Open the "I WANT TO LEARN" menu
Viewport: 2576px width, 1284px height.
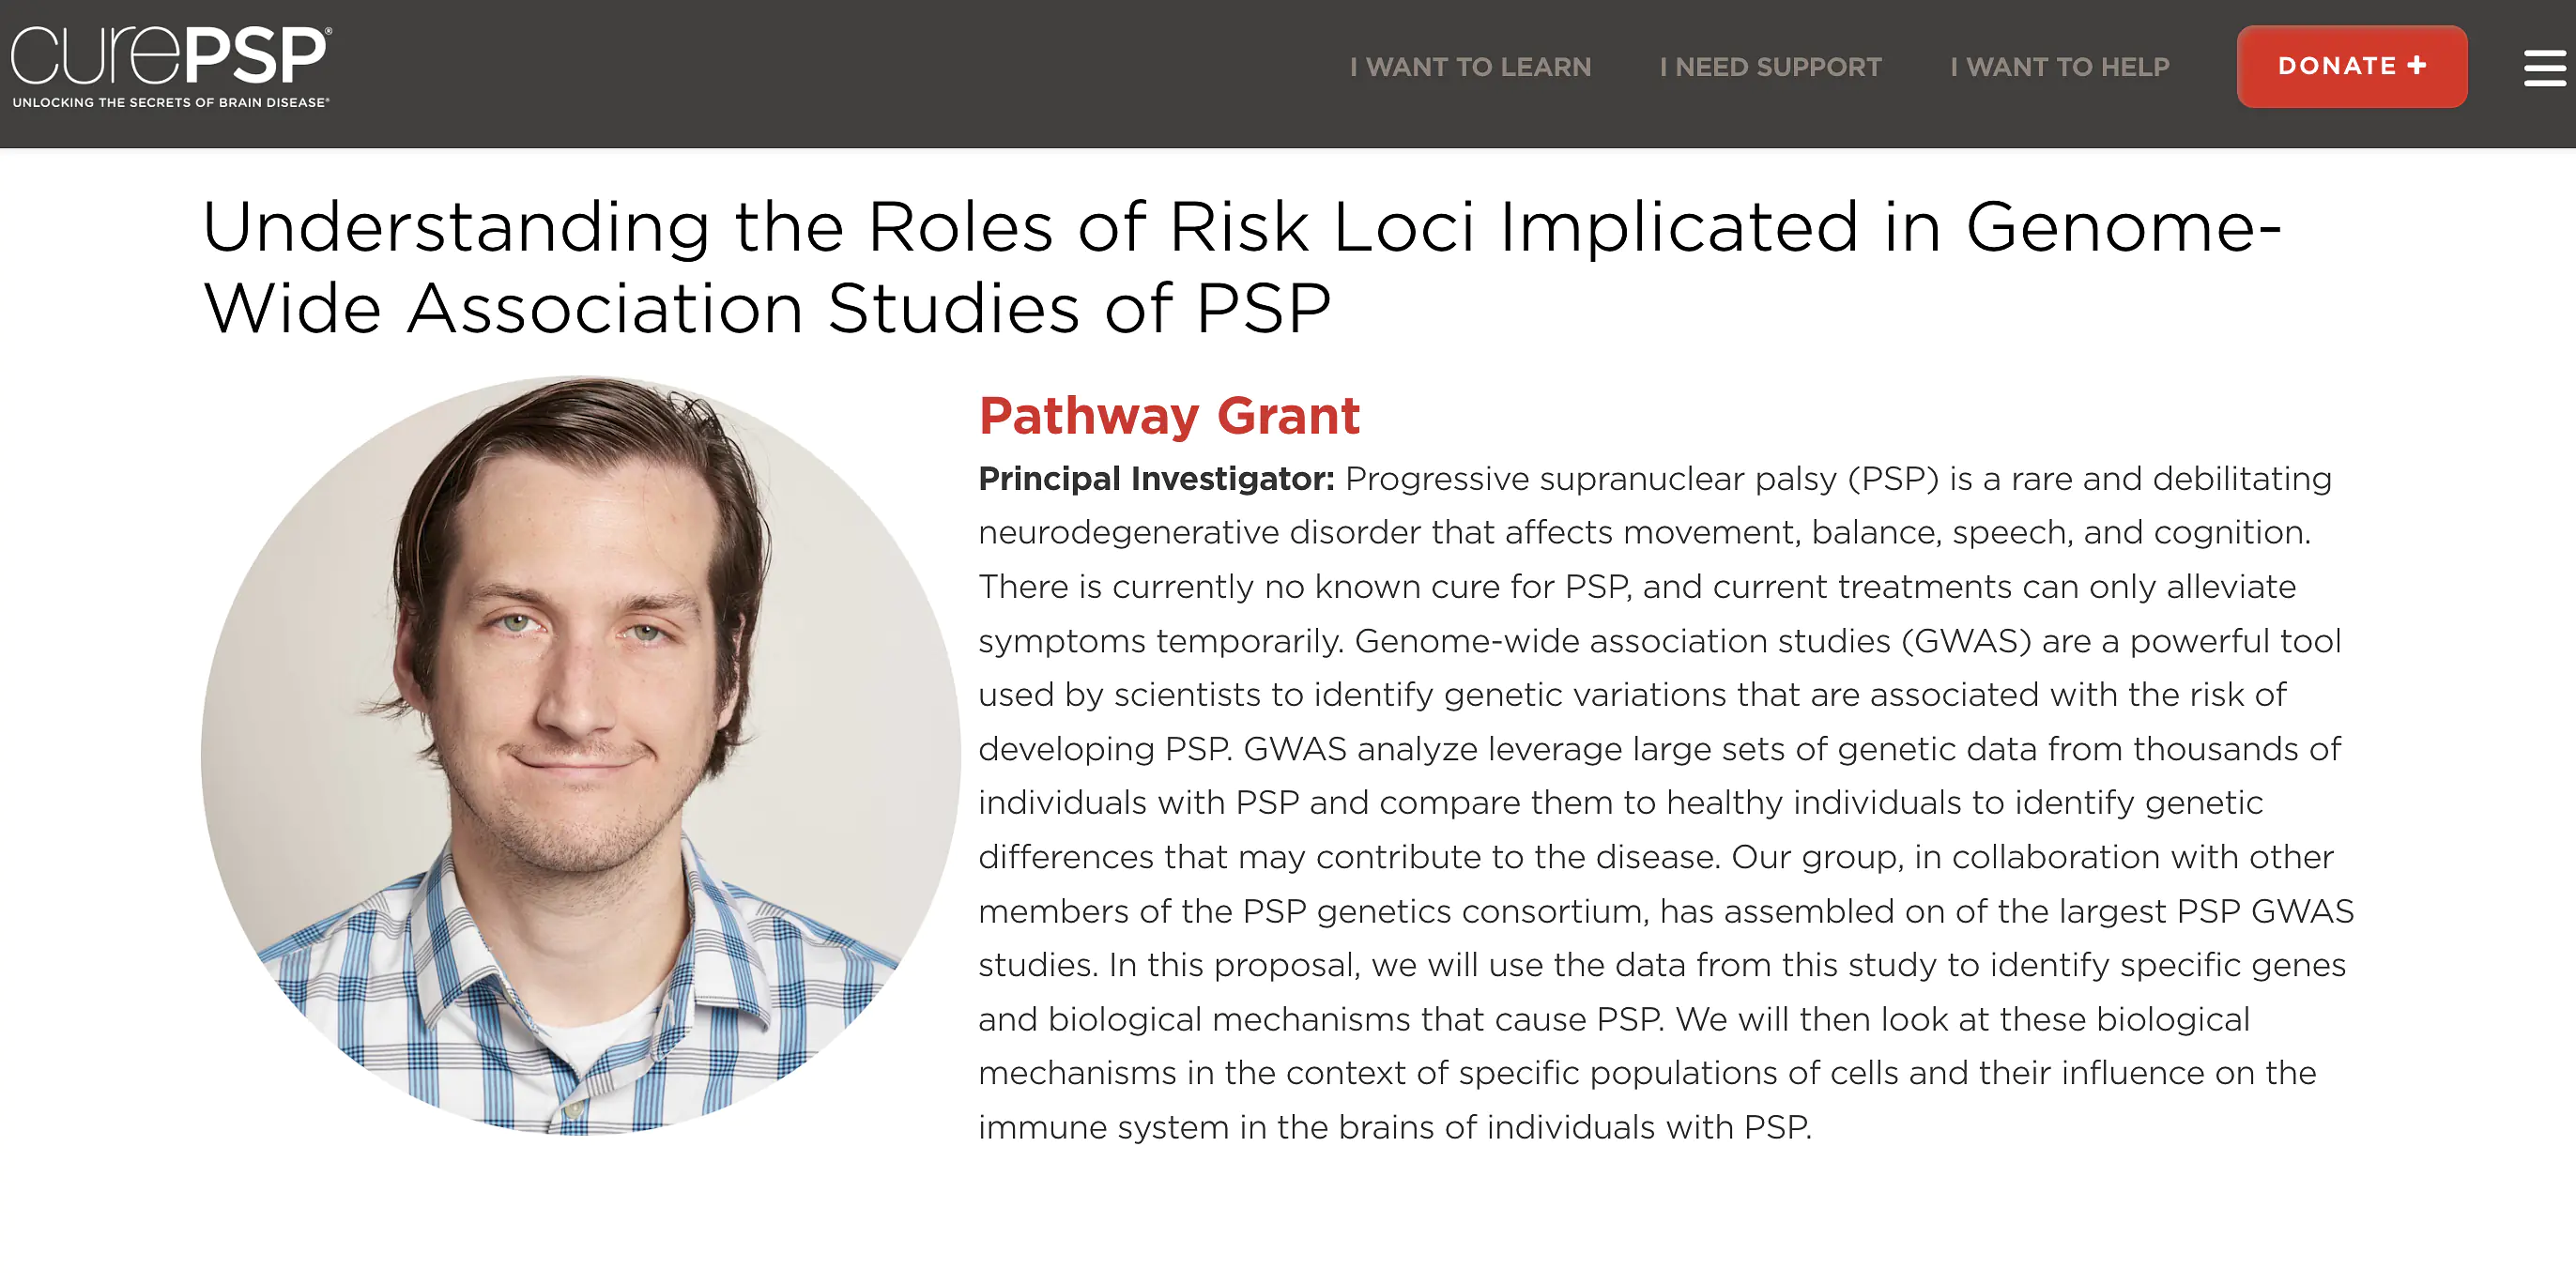point(1470,67)
